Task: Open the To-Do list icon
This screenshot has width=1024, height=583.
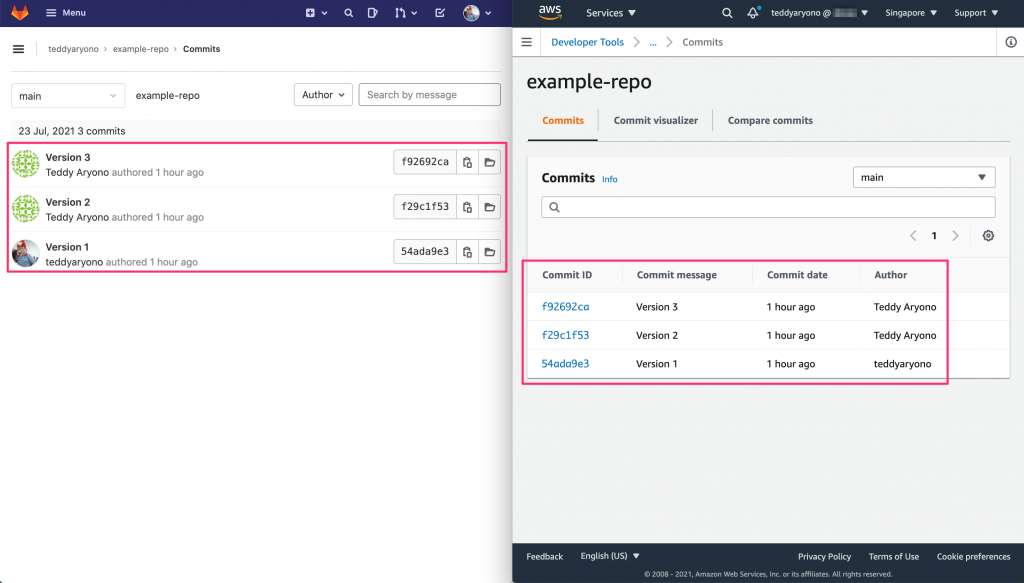Action: tap(441, 12)
